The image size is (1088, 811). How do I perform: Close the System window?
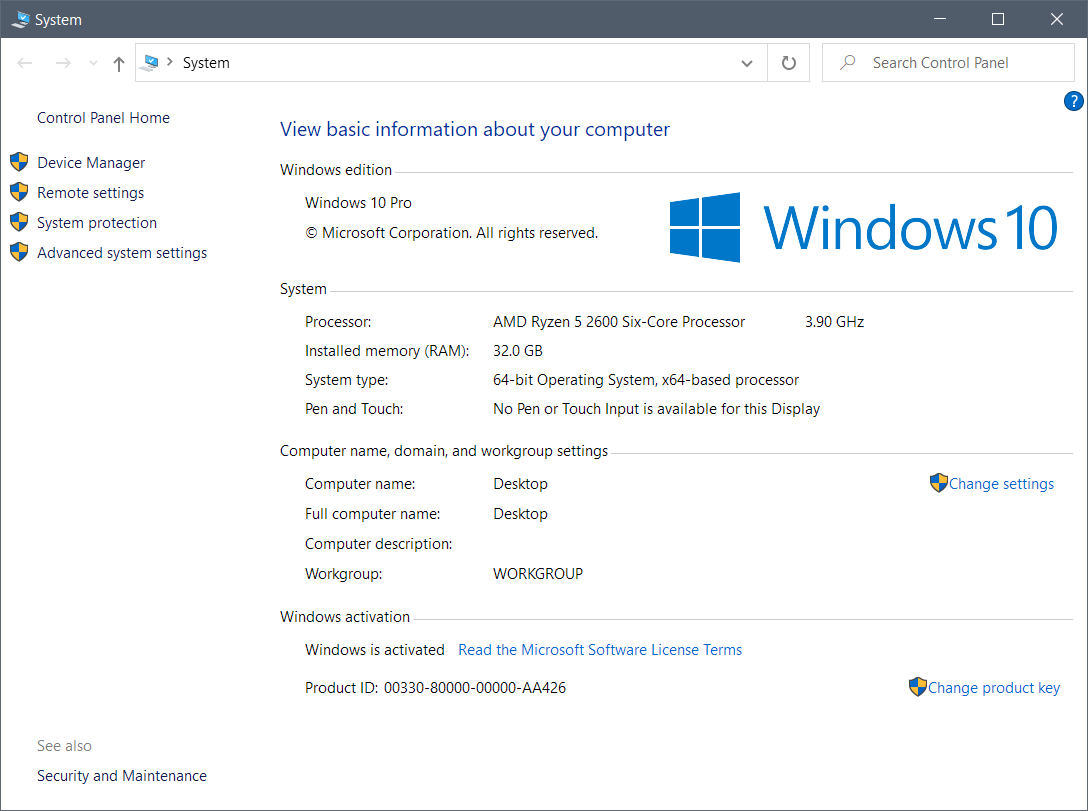(1057, 19)
